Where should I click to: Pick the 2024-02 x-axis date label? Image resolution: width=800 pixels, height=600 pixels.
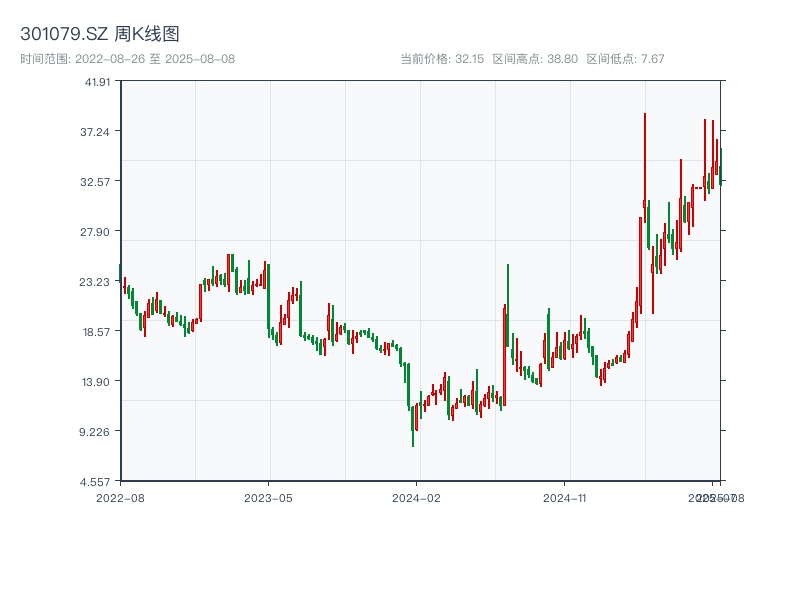click(x=417, y=497)
